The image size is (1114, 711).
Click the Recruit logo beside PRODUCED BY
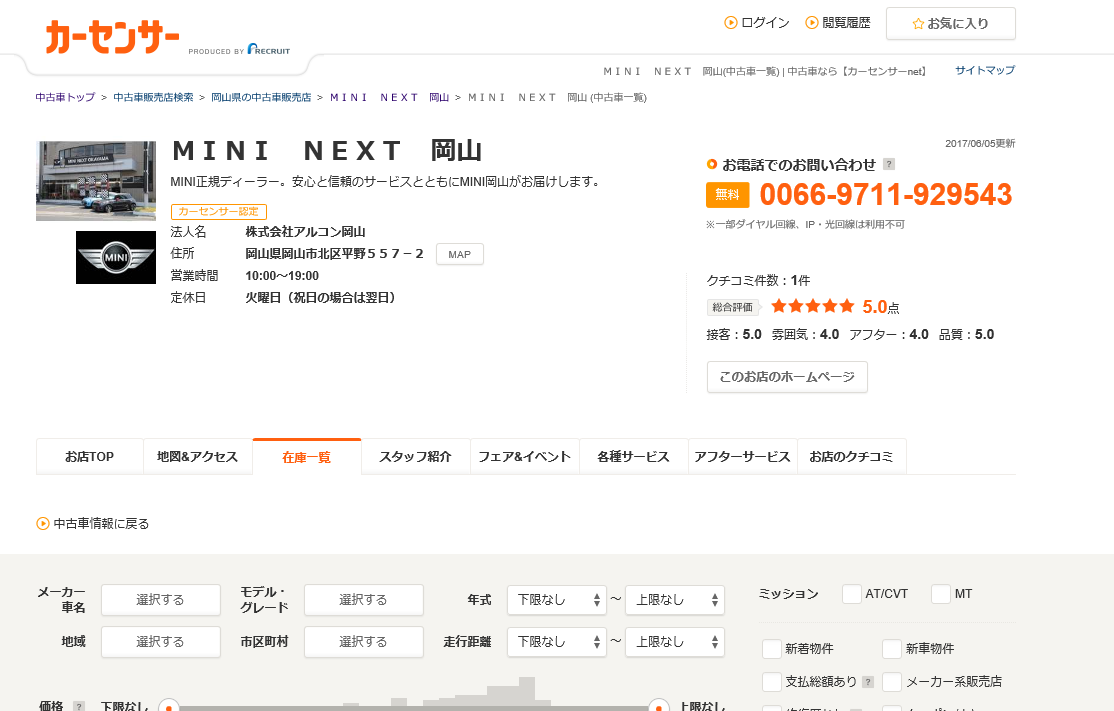pos(269,50)
